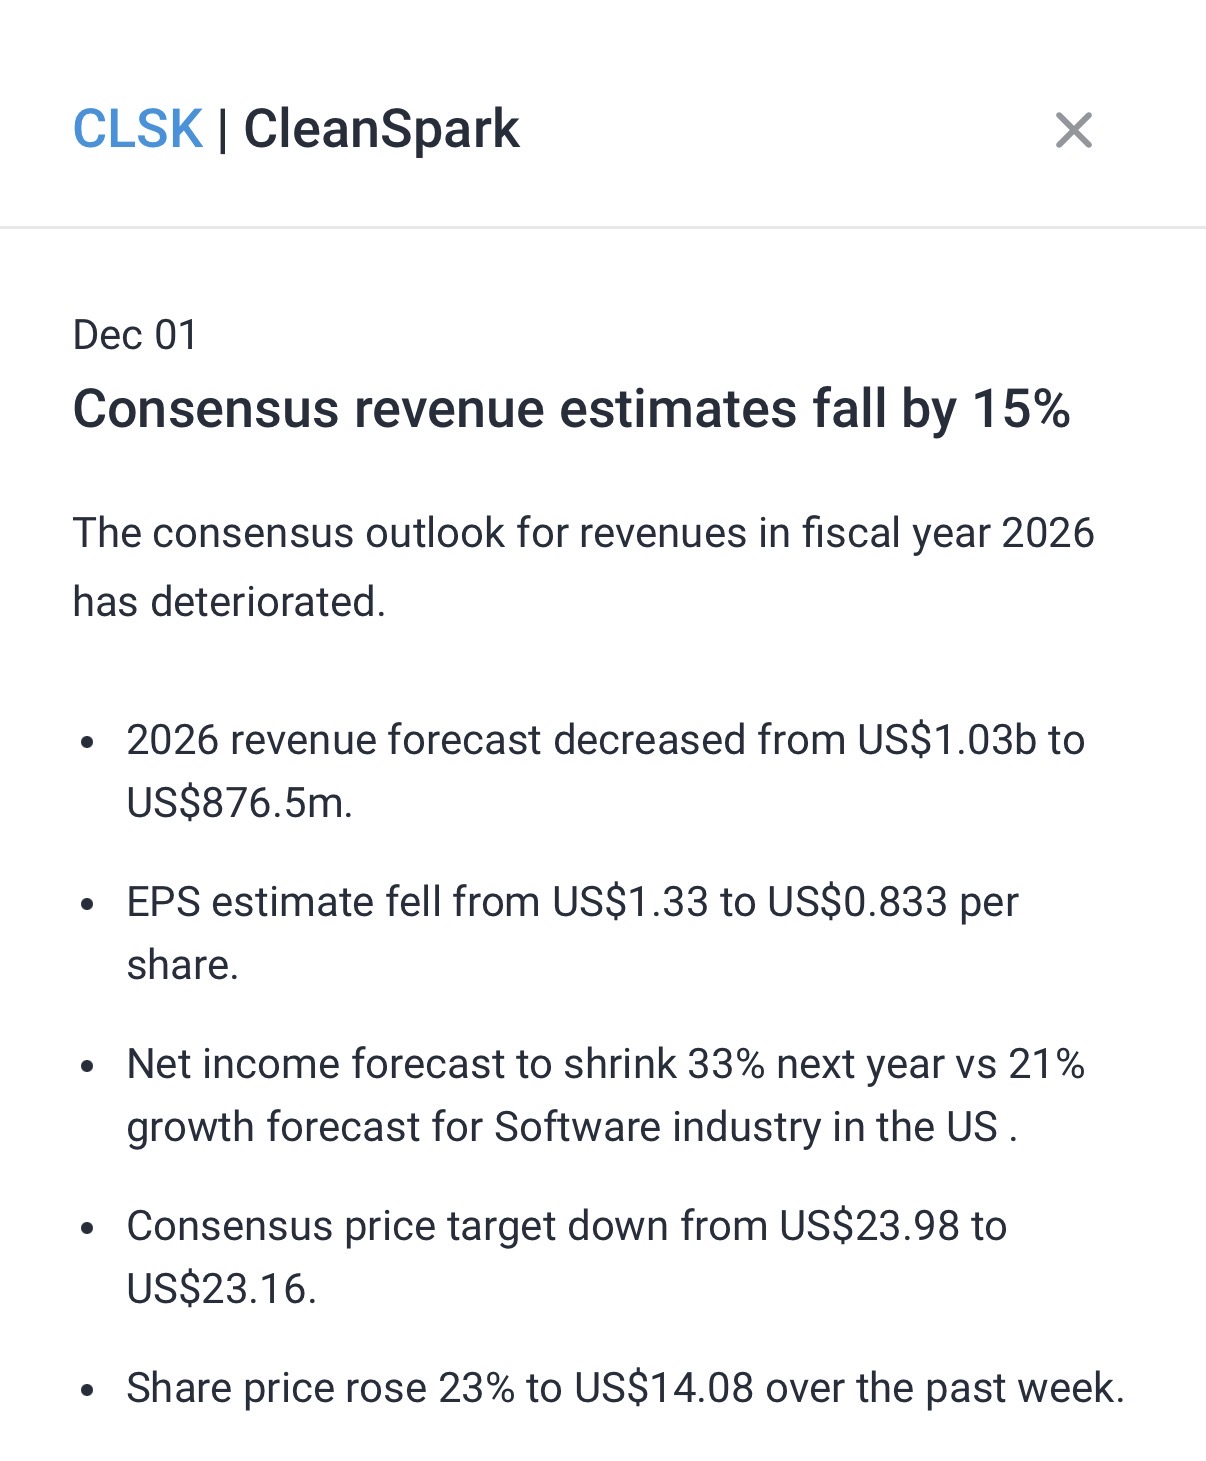Click the CleanSpark company name

coord(381,130)
